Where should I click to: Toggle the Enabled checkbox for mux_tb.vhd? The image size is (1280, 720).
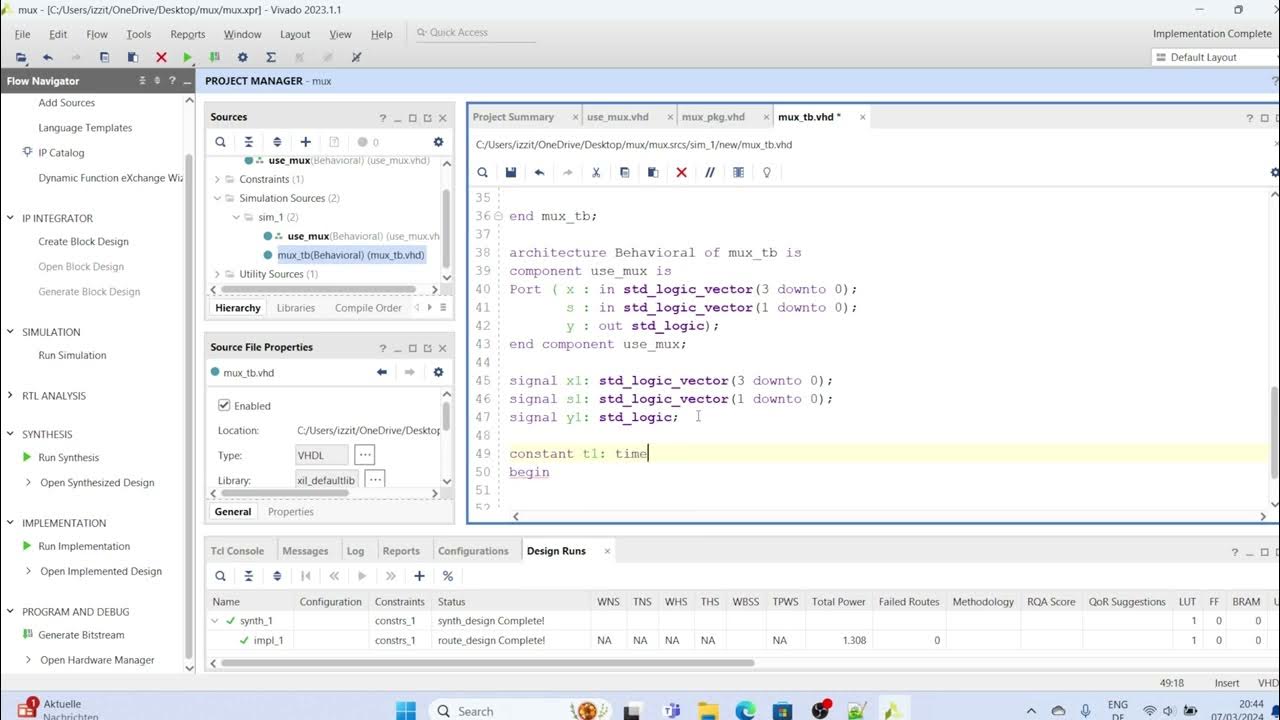[x=224, y=406]
